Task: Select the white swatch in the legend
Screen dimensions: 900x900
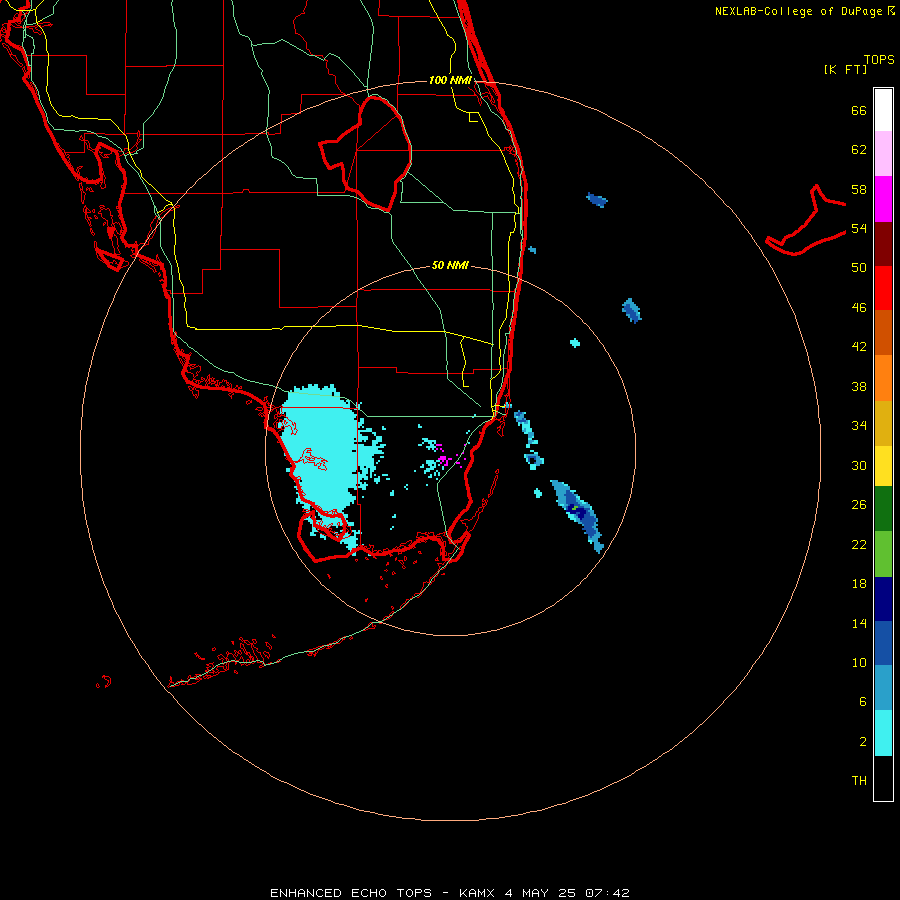Action: click(x=883, y=110)
